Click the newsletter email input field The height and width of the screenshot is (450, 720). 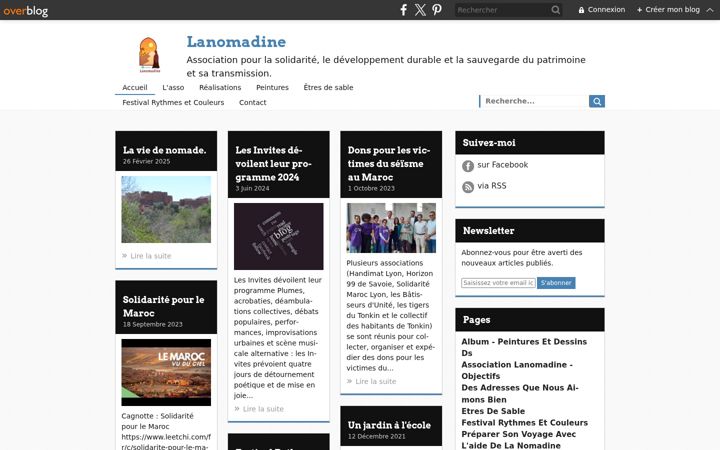[498, 283]
